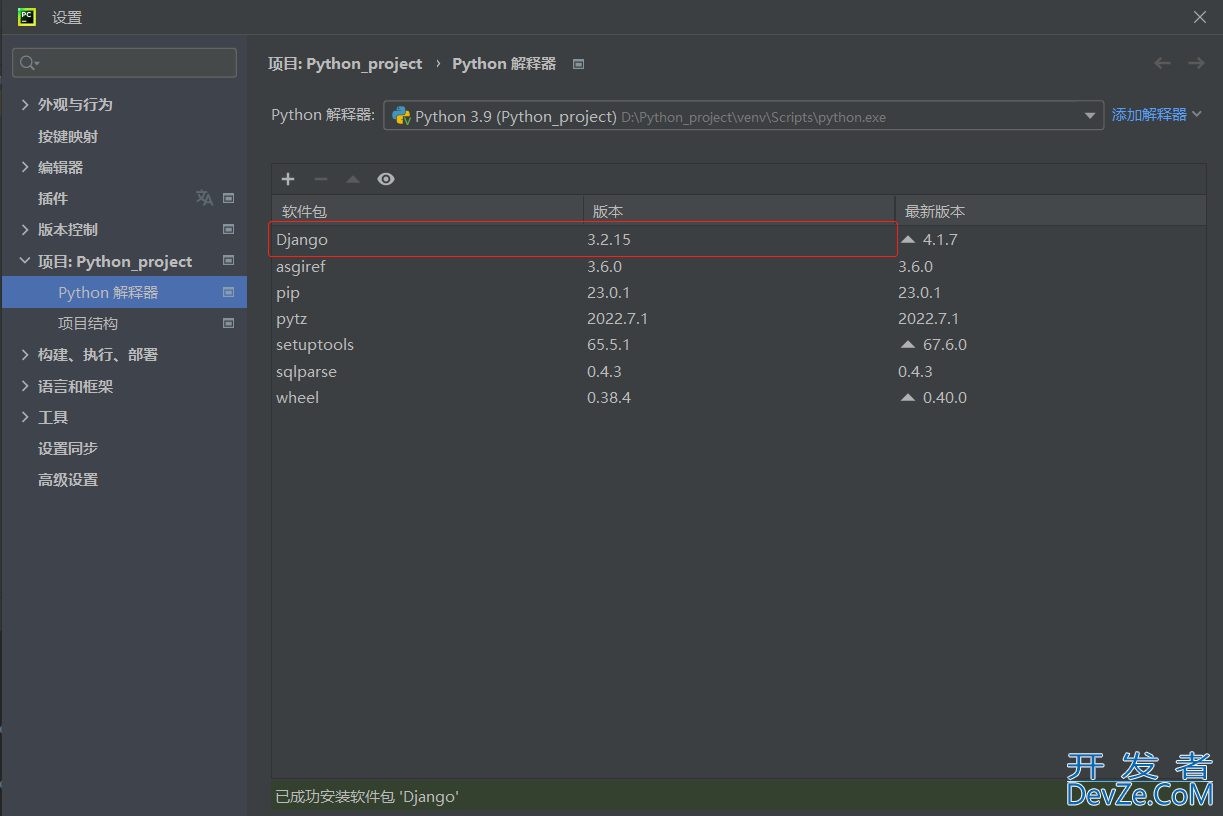Expand the 构建、执行、部署 section
Screen dimensions: 1223x816
tap(25, 355)
